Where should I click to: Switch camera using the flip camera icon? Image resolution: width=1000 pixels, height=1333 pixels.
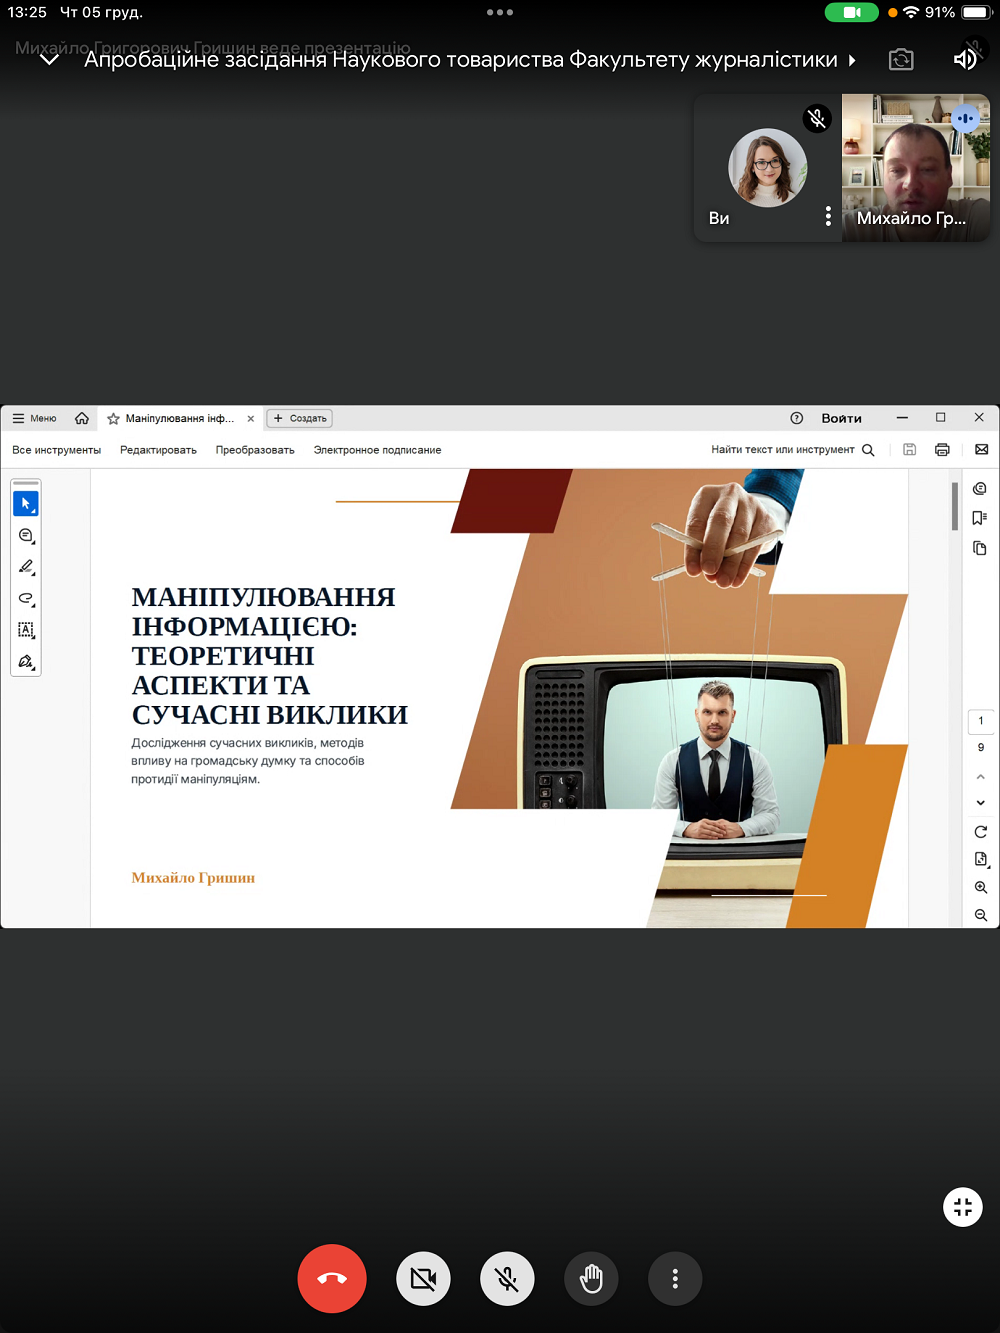click(901, 60)
